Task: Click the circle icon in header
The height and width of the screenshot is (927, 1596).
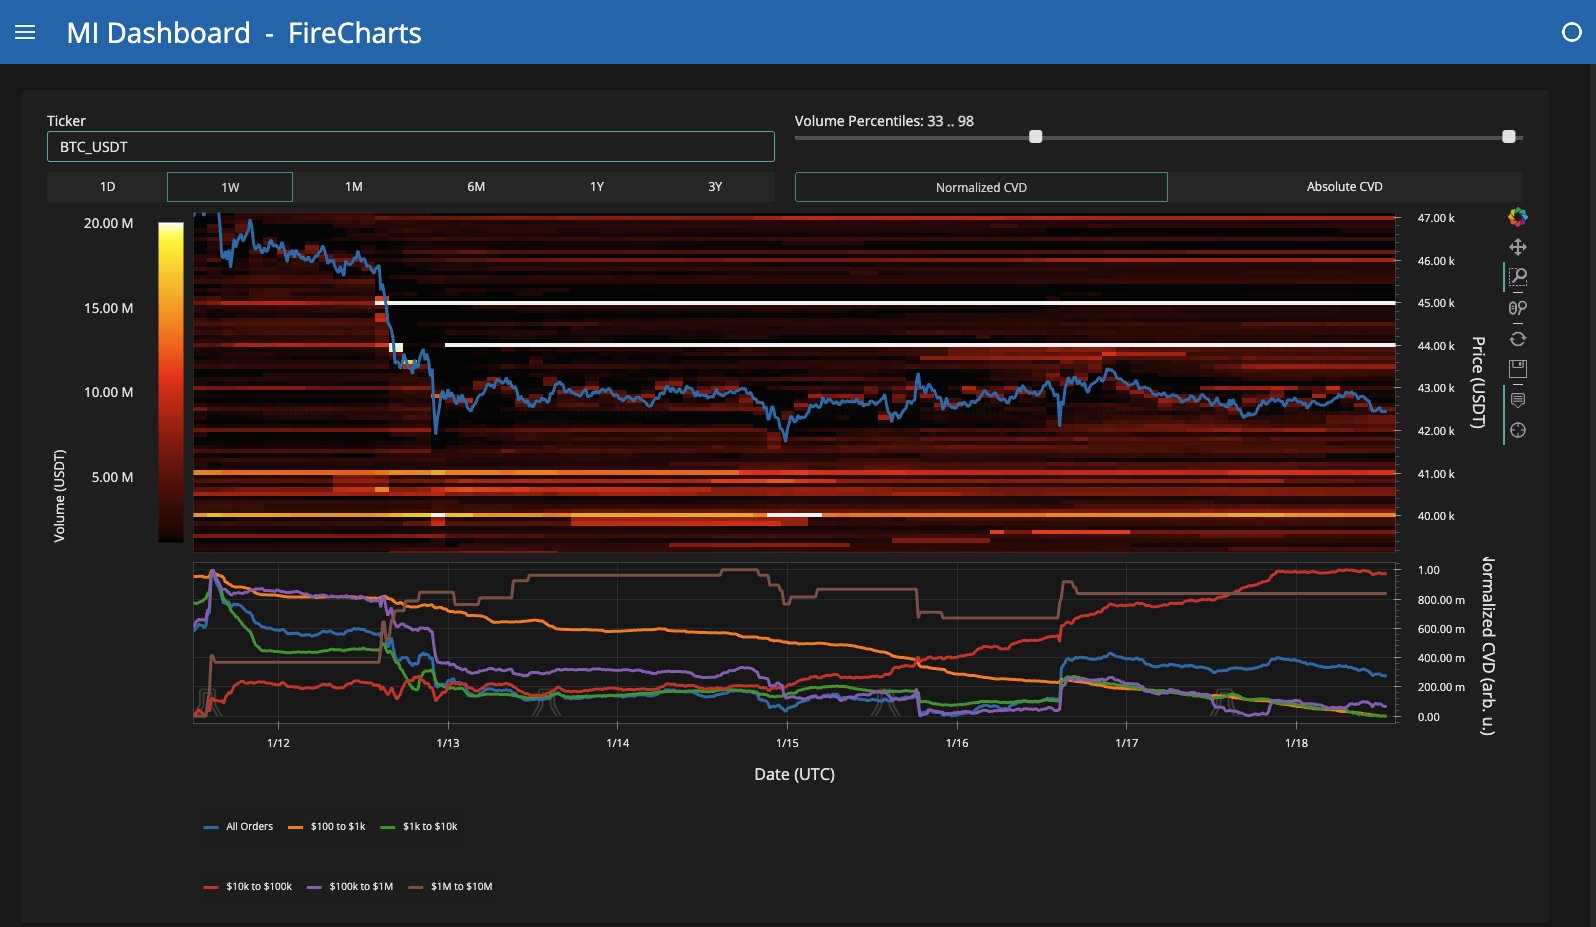Action: point(1571,32)
